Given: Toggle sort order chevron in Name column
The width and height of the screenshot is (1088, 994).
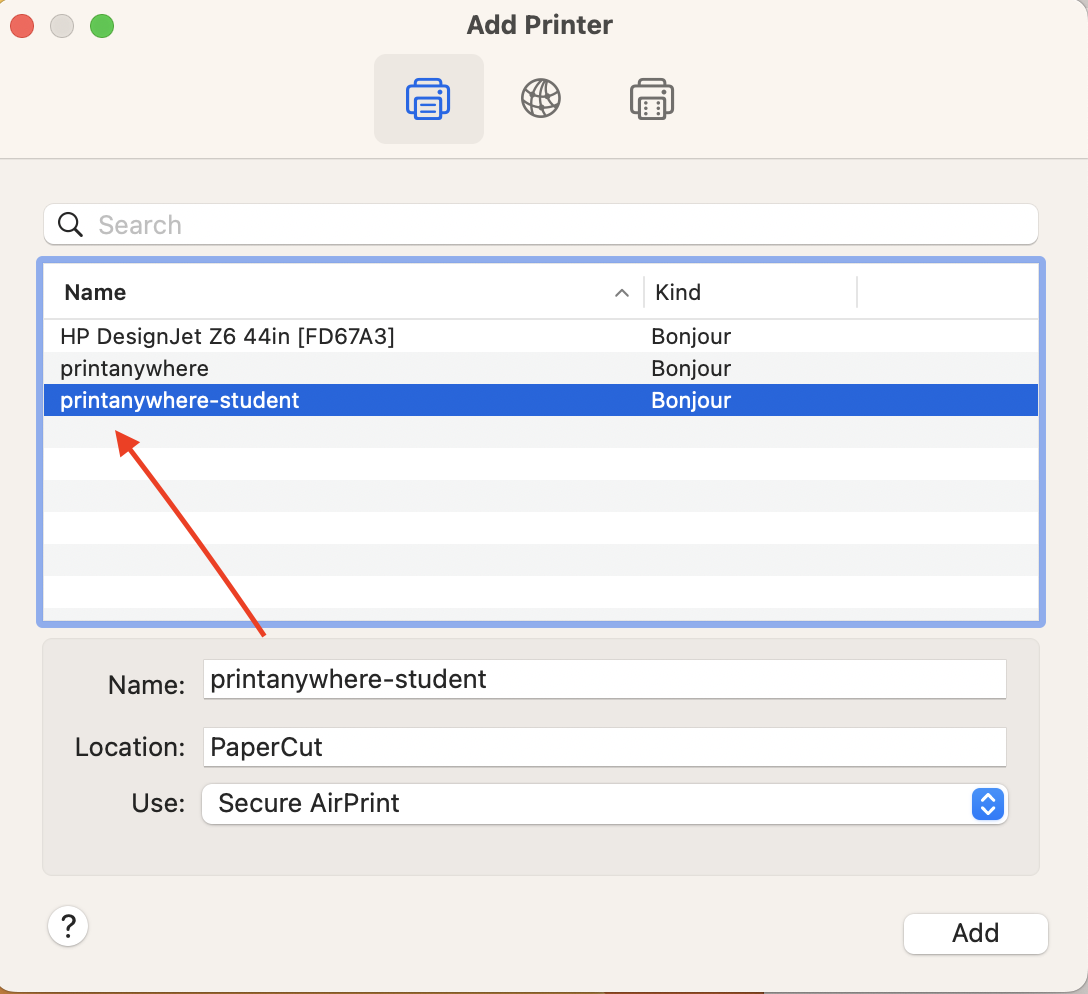Looking at the screenshot, I should point(622,293).
